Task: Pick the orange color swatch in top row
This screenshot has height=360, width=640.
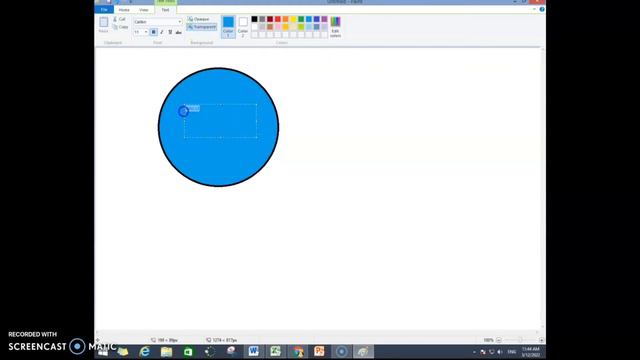Action: [285, 19]
